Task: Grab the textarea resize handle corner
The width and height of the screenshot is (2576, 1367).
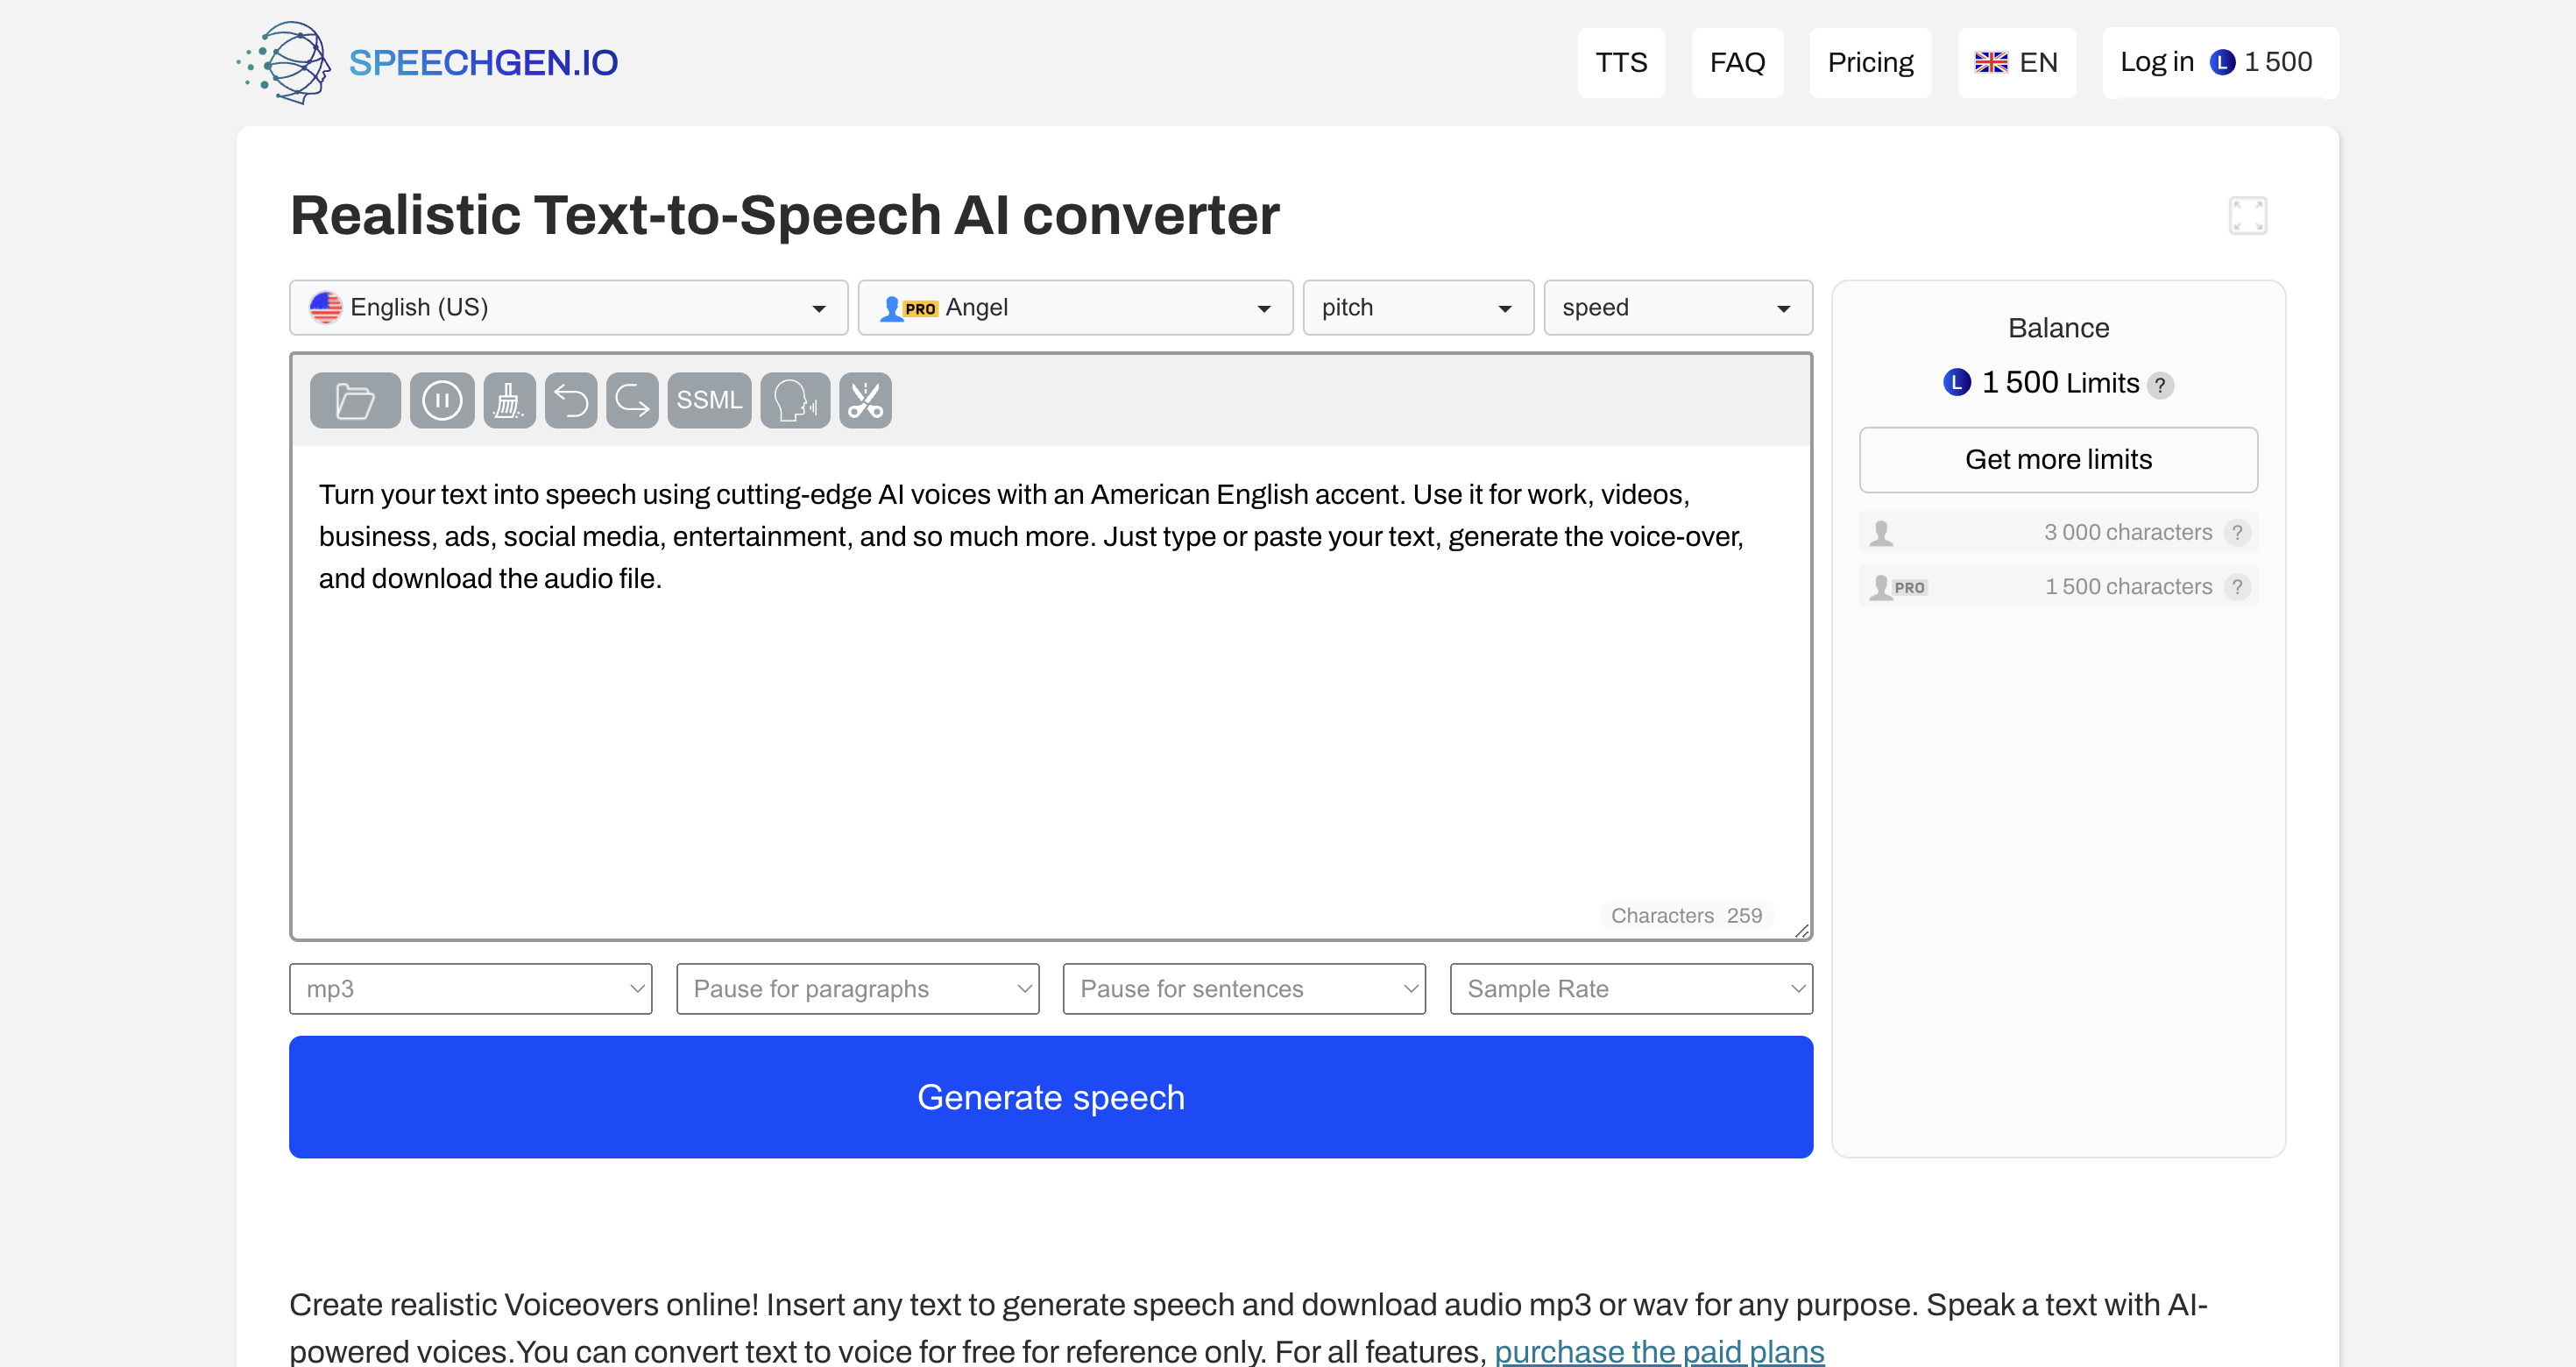Action: [1802, 930]
